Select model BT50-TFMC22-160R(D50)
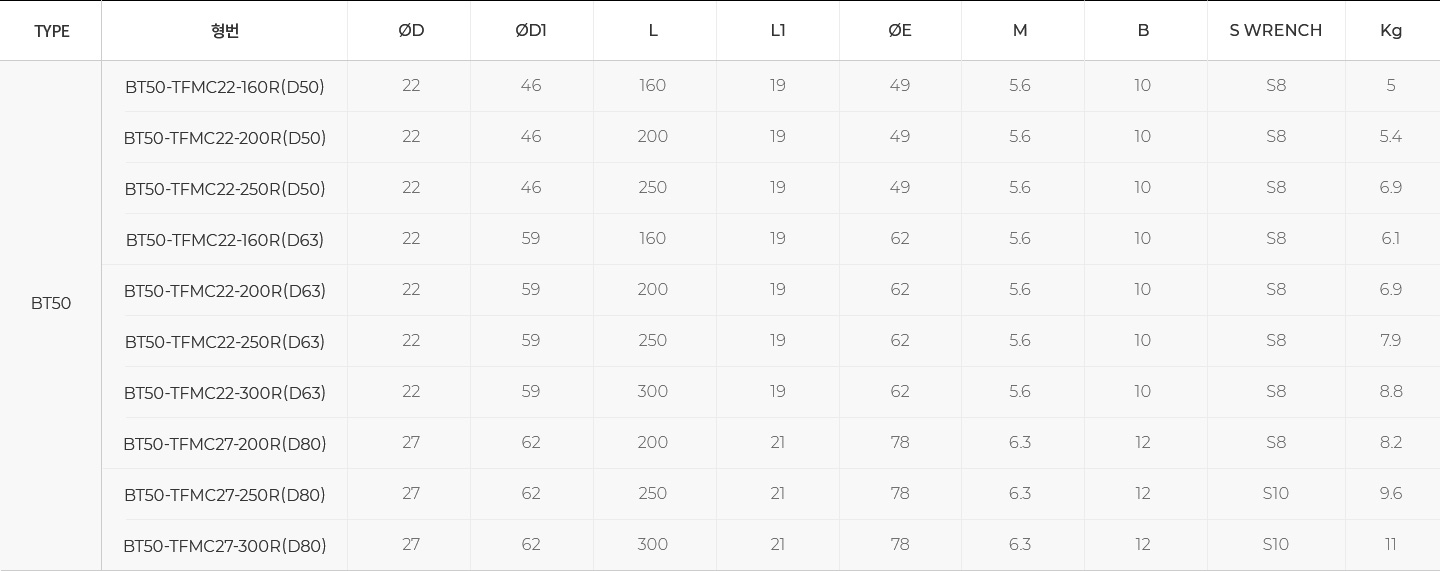 (225, 87)
